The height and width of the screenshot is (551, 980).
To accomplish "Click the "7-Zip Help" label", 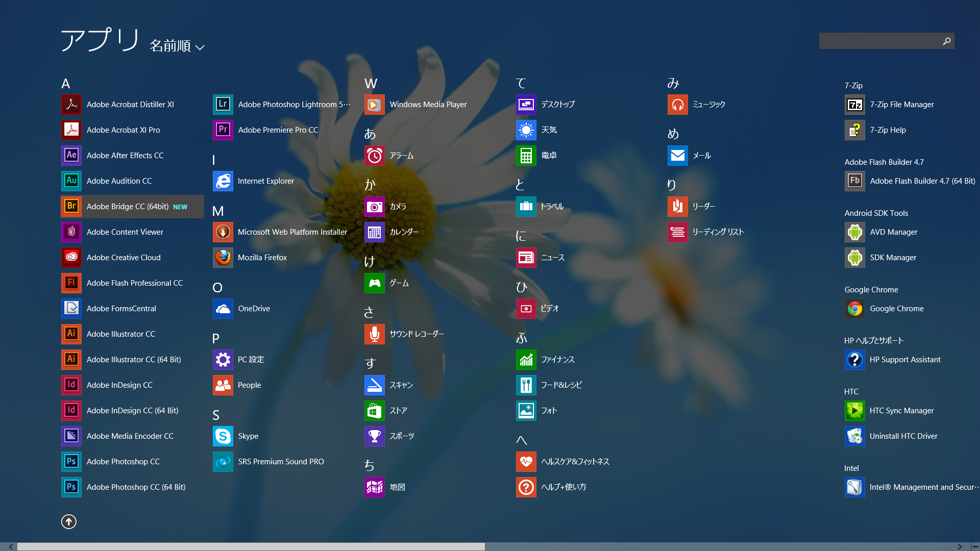I will point(888,130).
